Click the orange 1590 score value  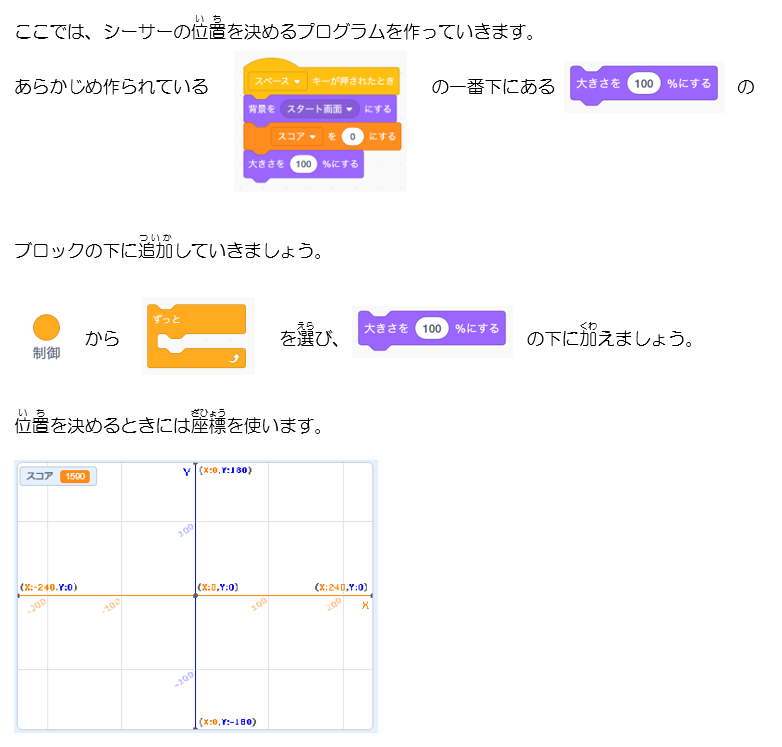click(x=75, y=477)
